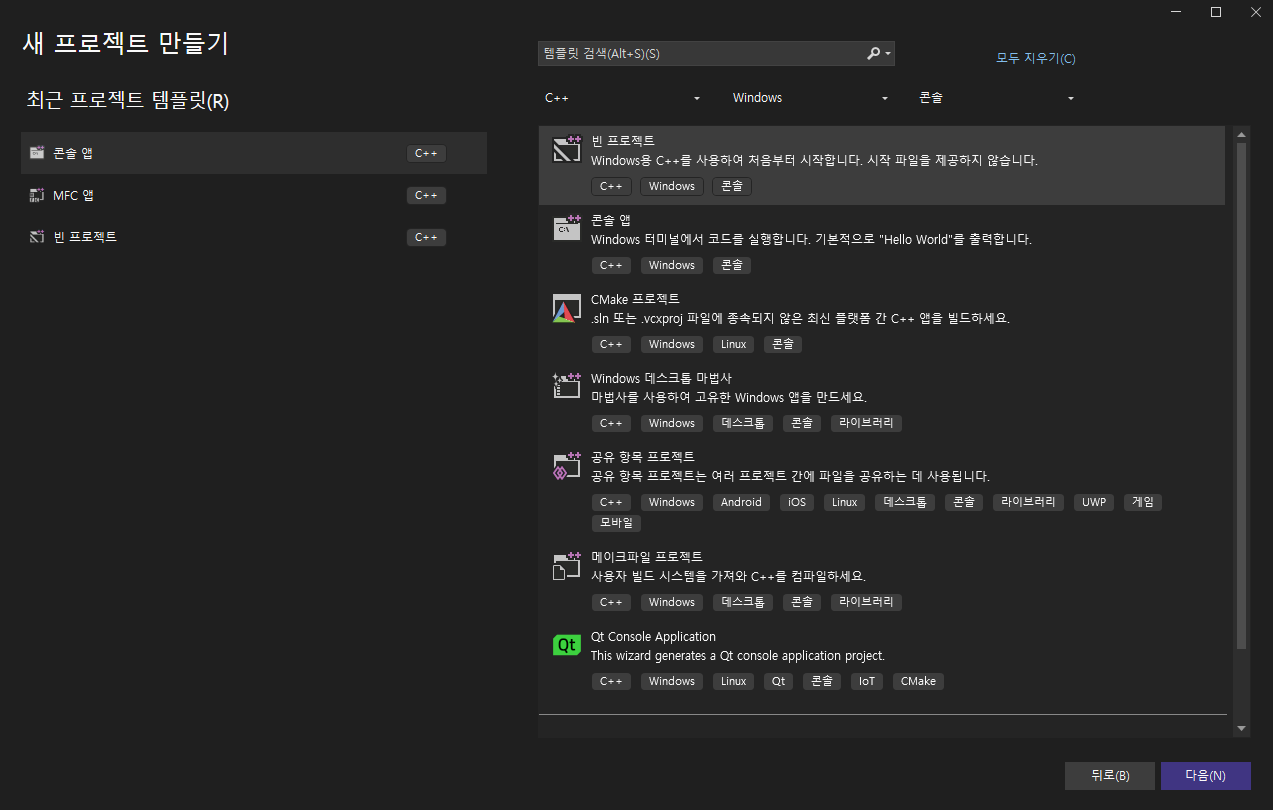This screenshot has width=1273, height=810.
Task: Click the recent 콘솔 앱 template icon
Action: [x=37, y=153]
